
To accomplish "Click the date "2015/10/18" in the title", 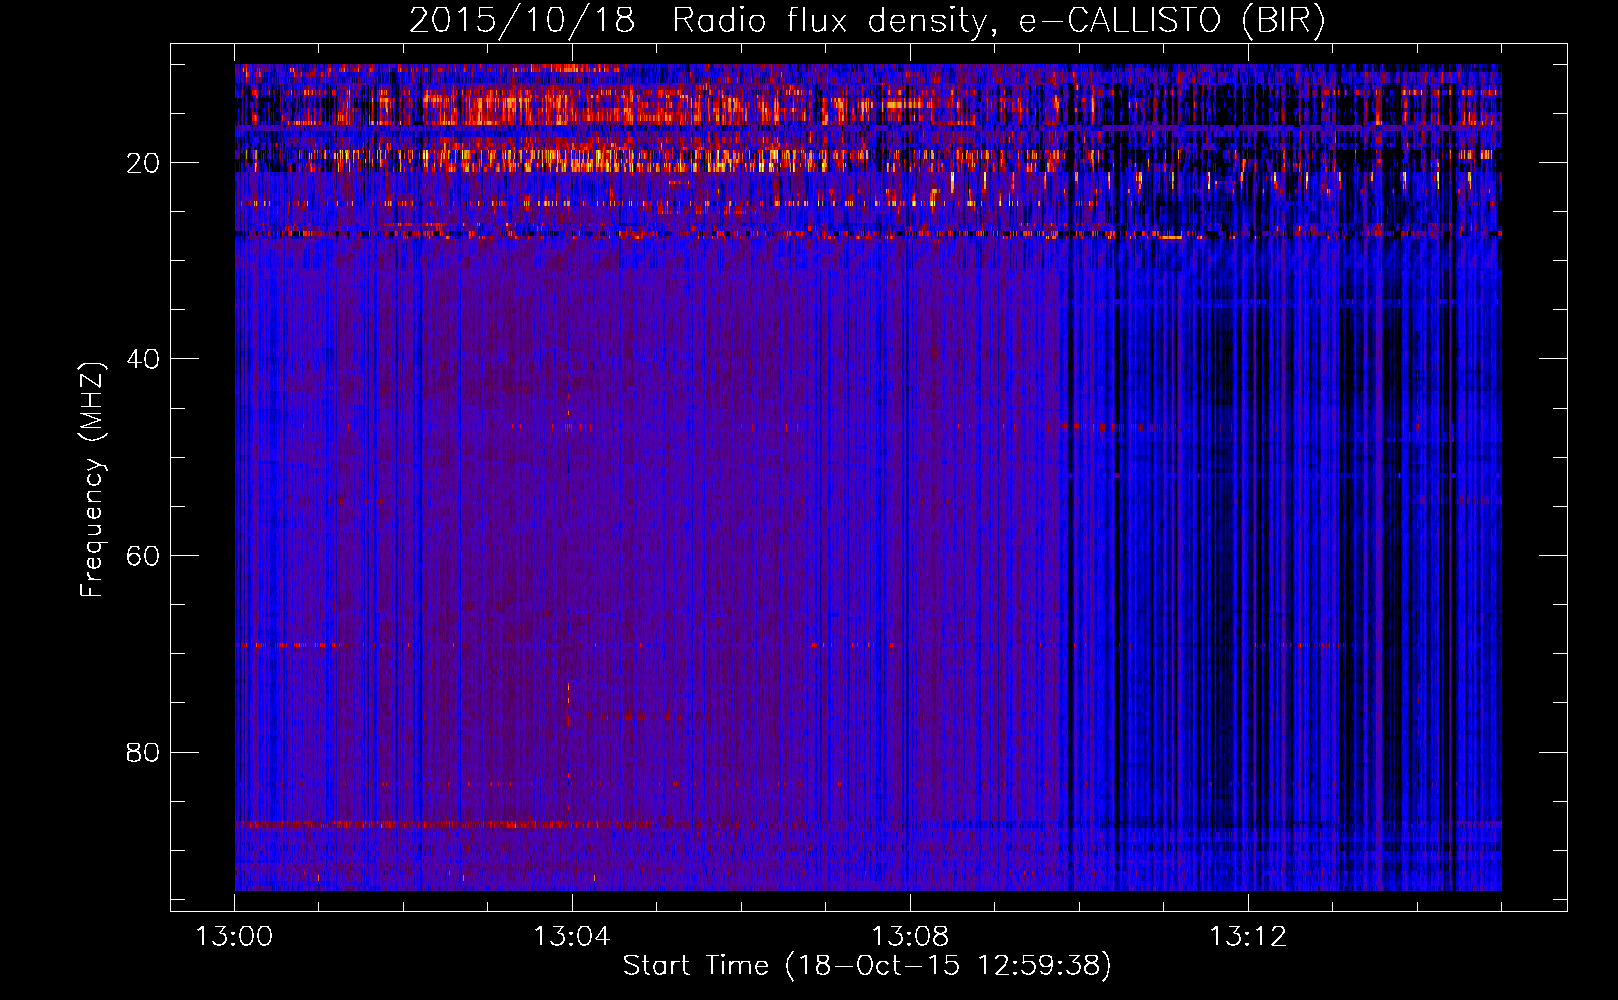I will click(x=522, y=21).
